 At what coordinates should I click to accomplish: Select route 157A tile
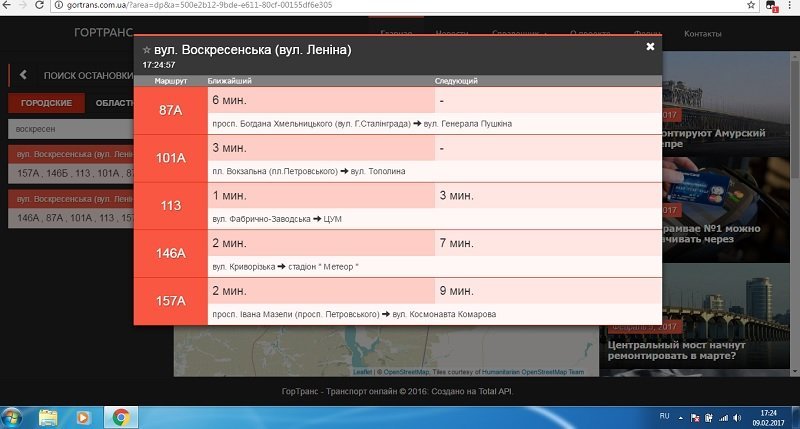pyautogui.click(x=170, y=301)
